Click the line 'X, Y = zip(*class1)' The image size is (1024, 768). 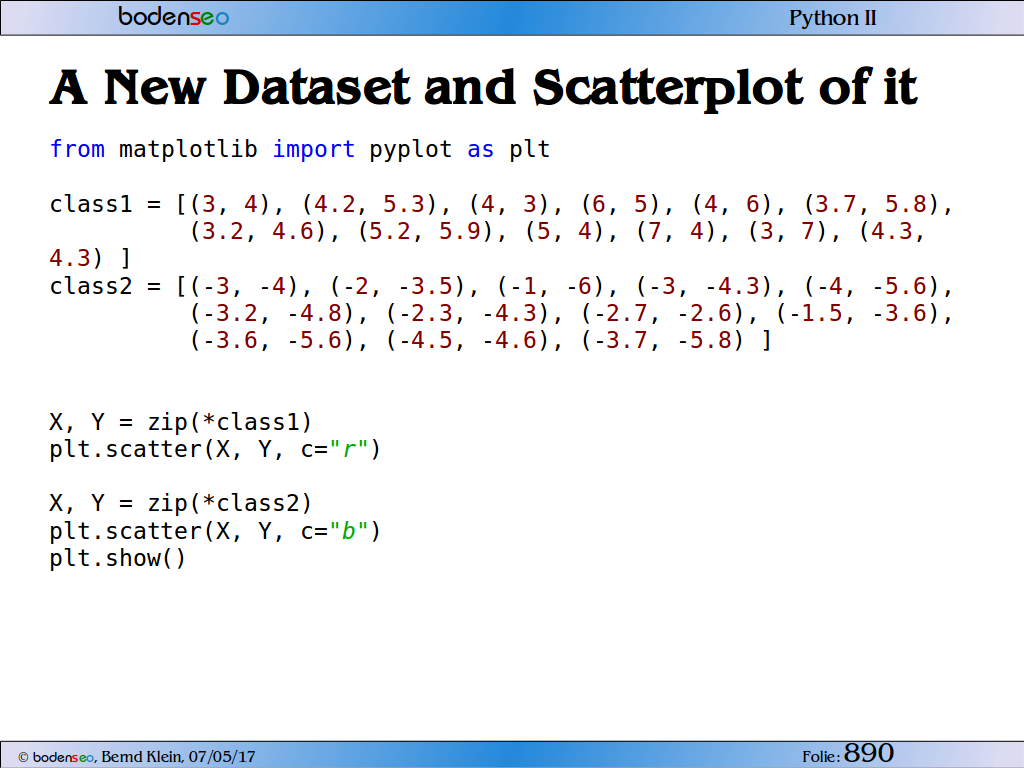[x=181, y=422]
